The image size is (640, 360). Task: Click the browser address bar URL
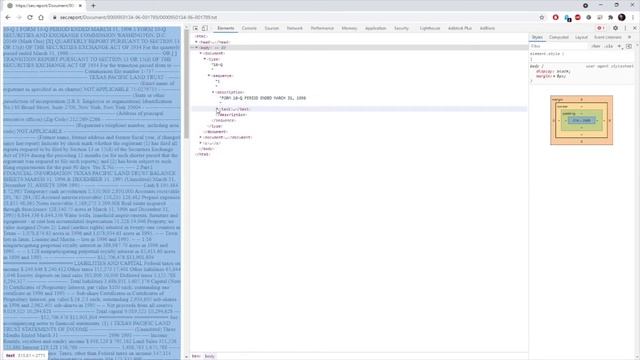pos(139,18)
